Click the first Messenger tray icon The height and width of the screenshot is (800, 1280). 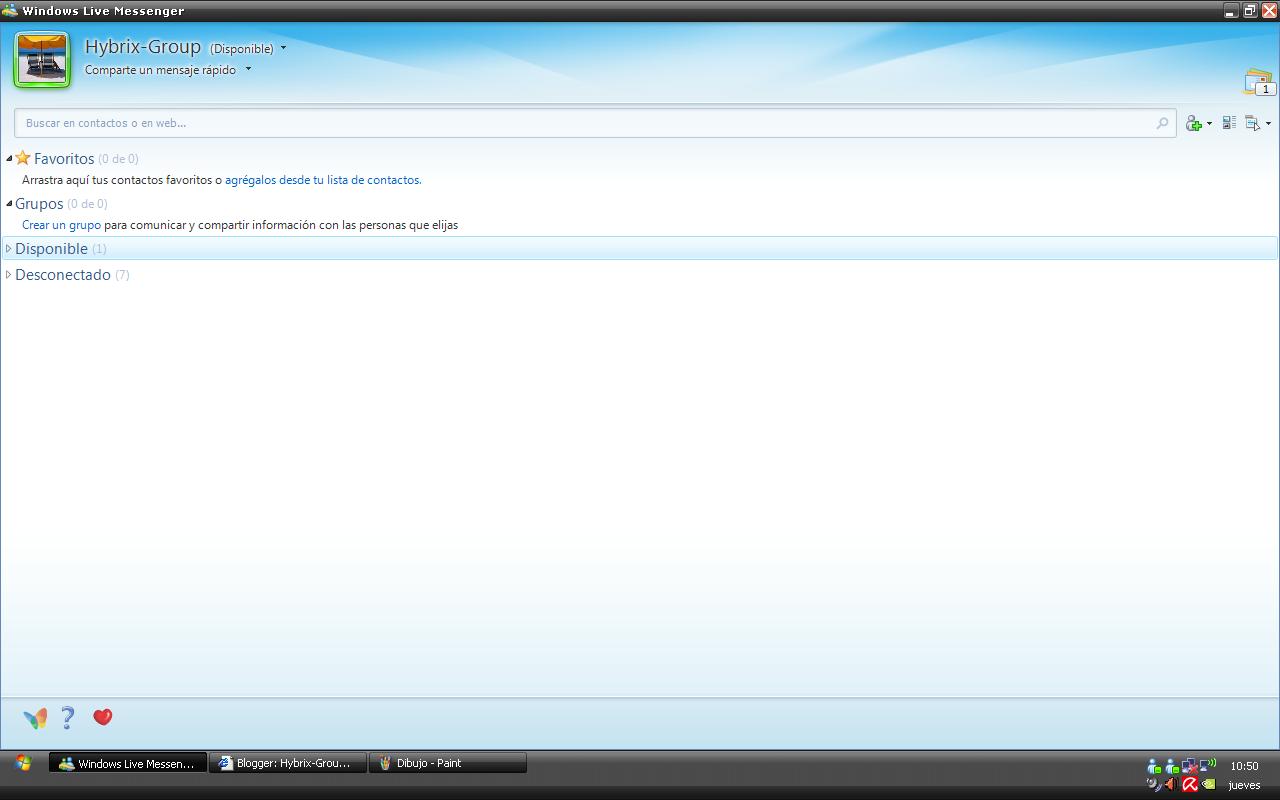(x=1155, y=766)
